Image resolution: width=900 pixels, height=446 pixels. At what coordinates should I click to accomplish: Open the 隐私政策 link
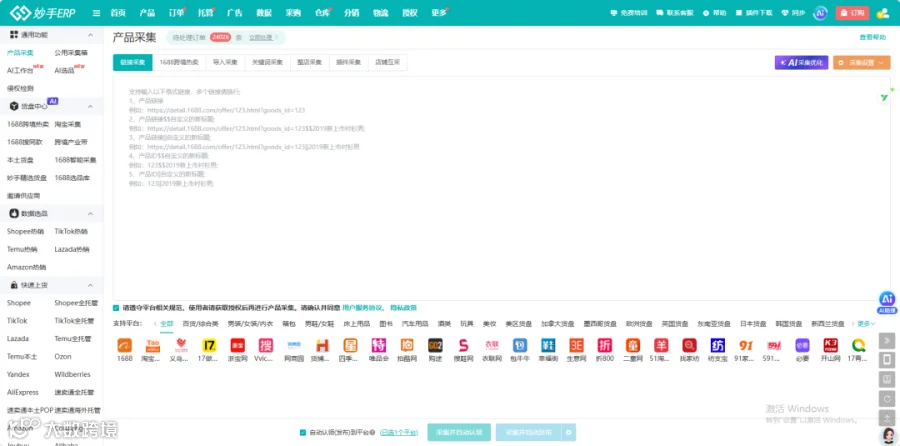click(404, 308)
